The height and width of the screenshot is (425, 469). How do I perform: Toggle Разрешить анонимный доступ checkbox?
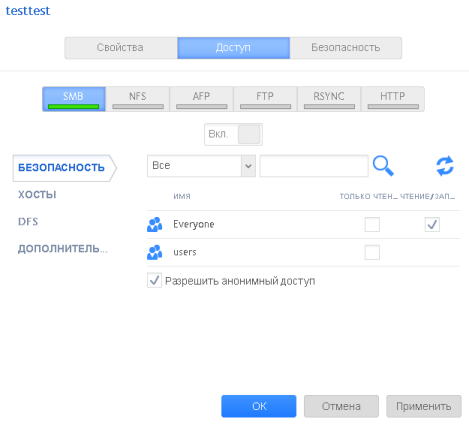pos(154,281)
